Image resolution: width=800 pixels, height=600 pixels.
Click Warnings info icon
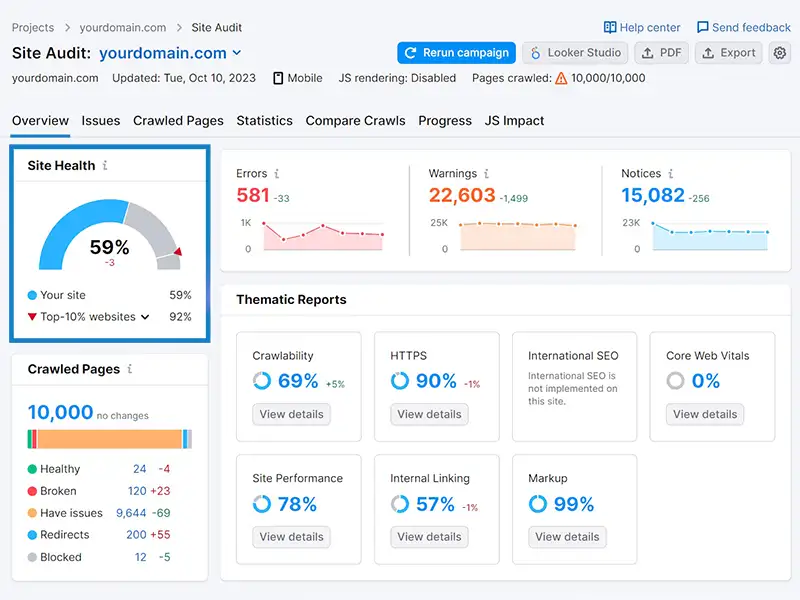click(x=486, y=173)
